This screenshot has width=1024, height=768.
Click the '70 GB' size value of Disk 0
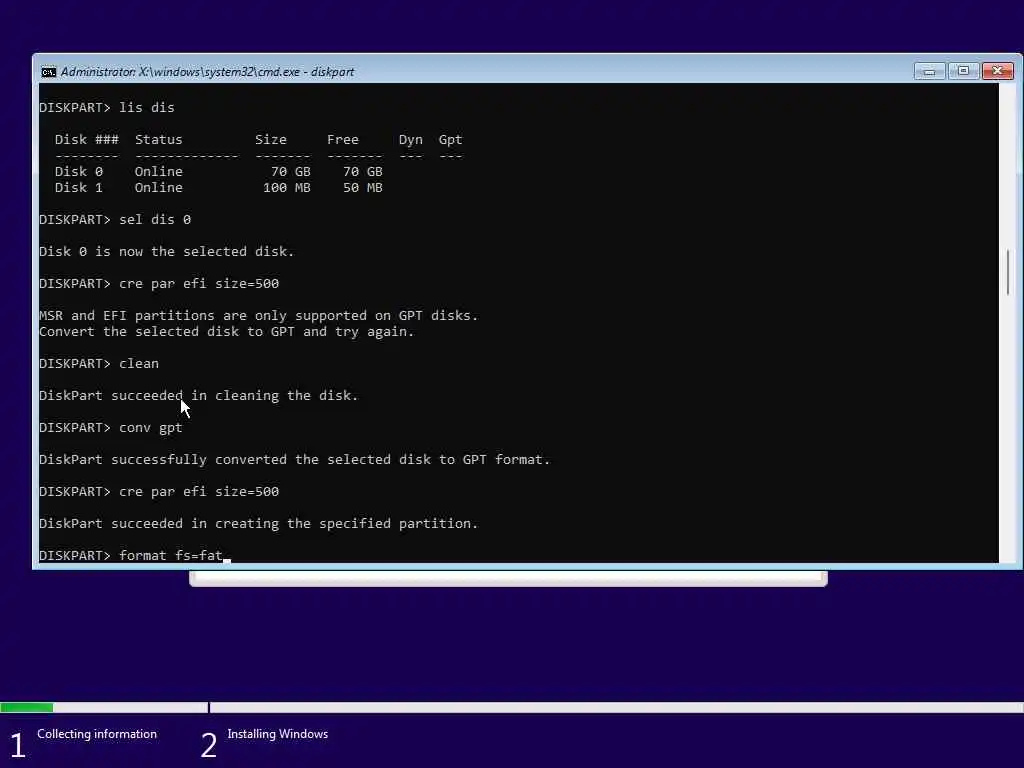[x=291, y=171]
